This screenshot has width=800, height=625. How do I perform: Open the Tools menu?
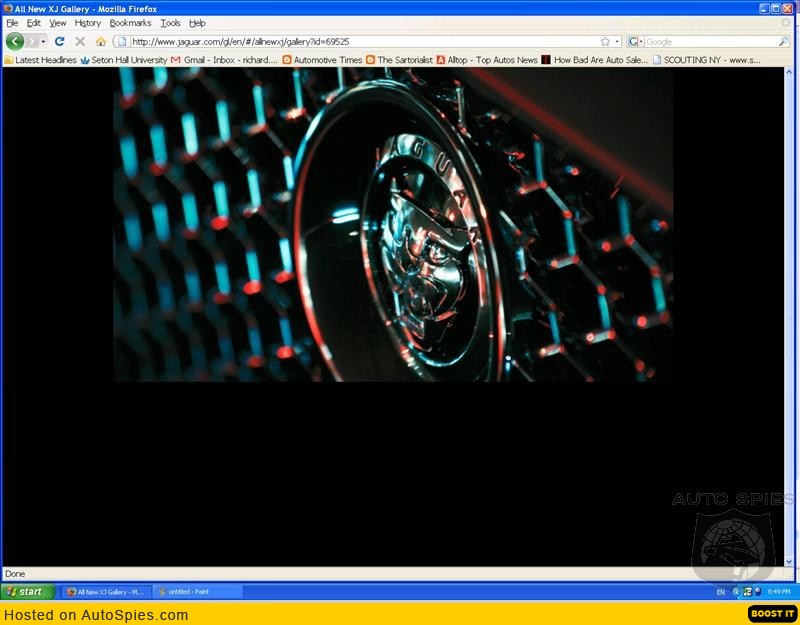(x=170, y=23)
